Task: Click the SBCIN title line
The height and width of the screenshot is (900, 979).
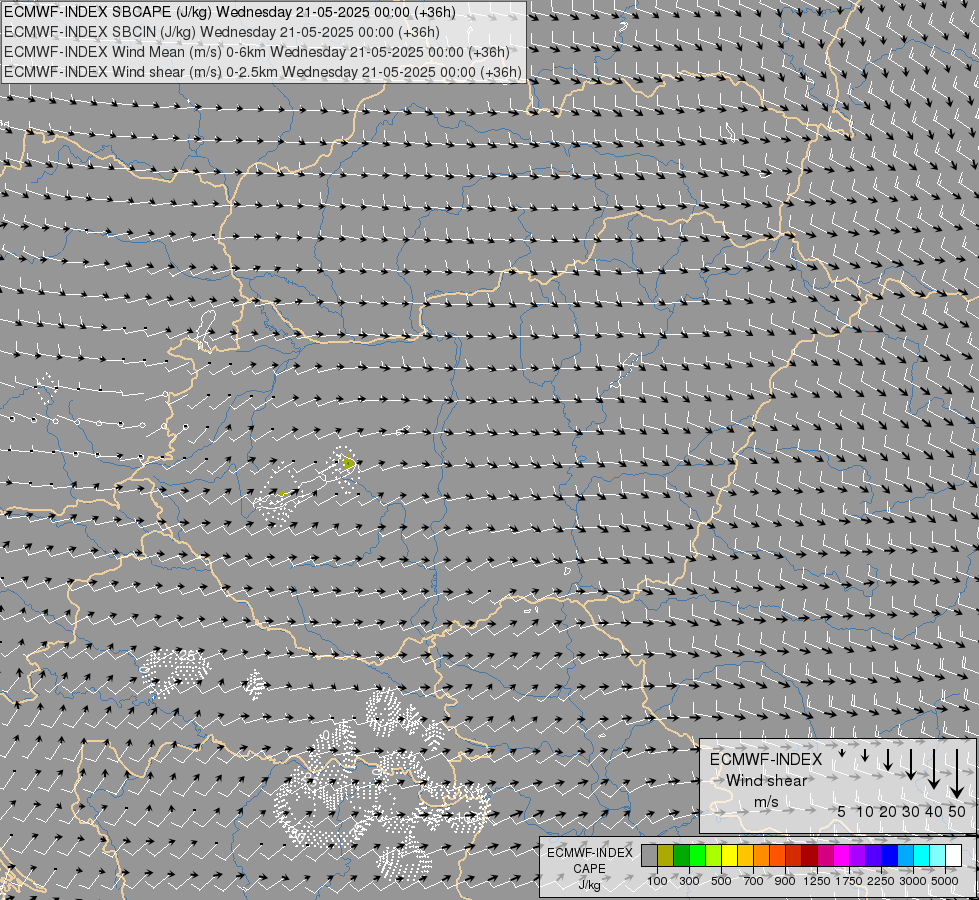Action: pos(222,32)
